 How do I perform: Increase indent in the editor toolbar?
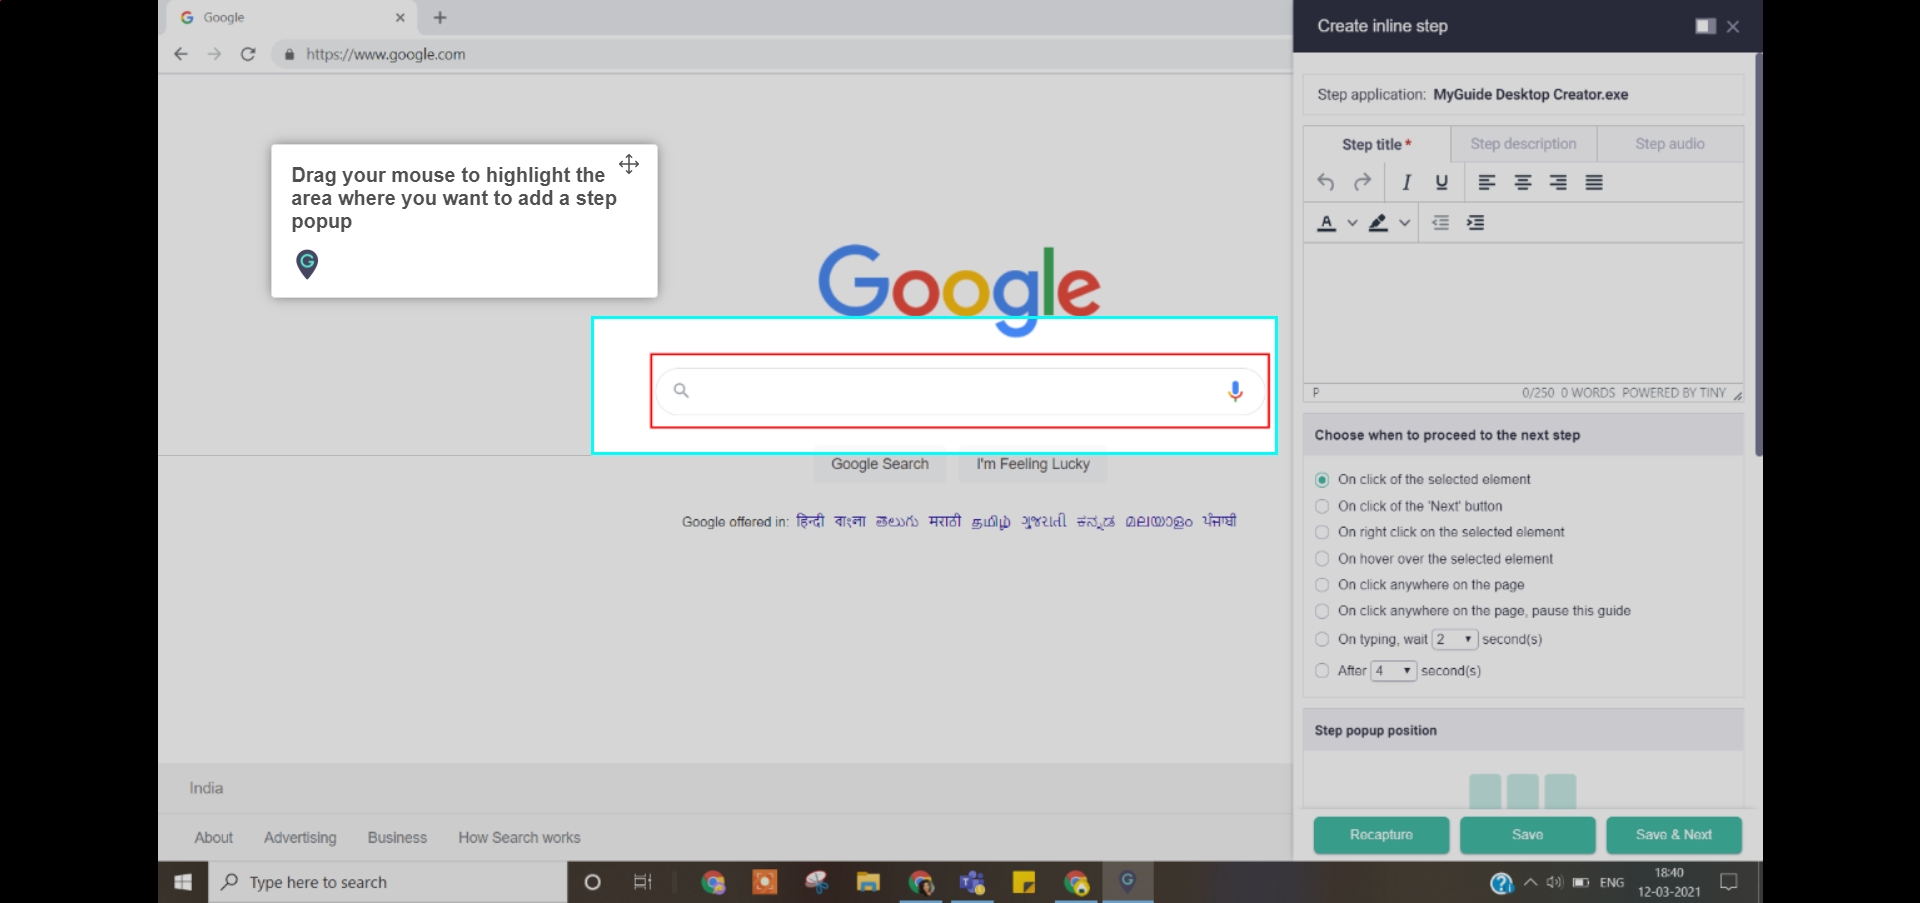(1475, 223)
